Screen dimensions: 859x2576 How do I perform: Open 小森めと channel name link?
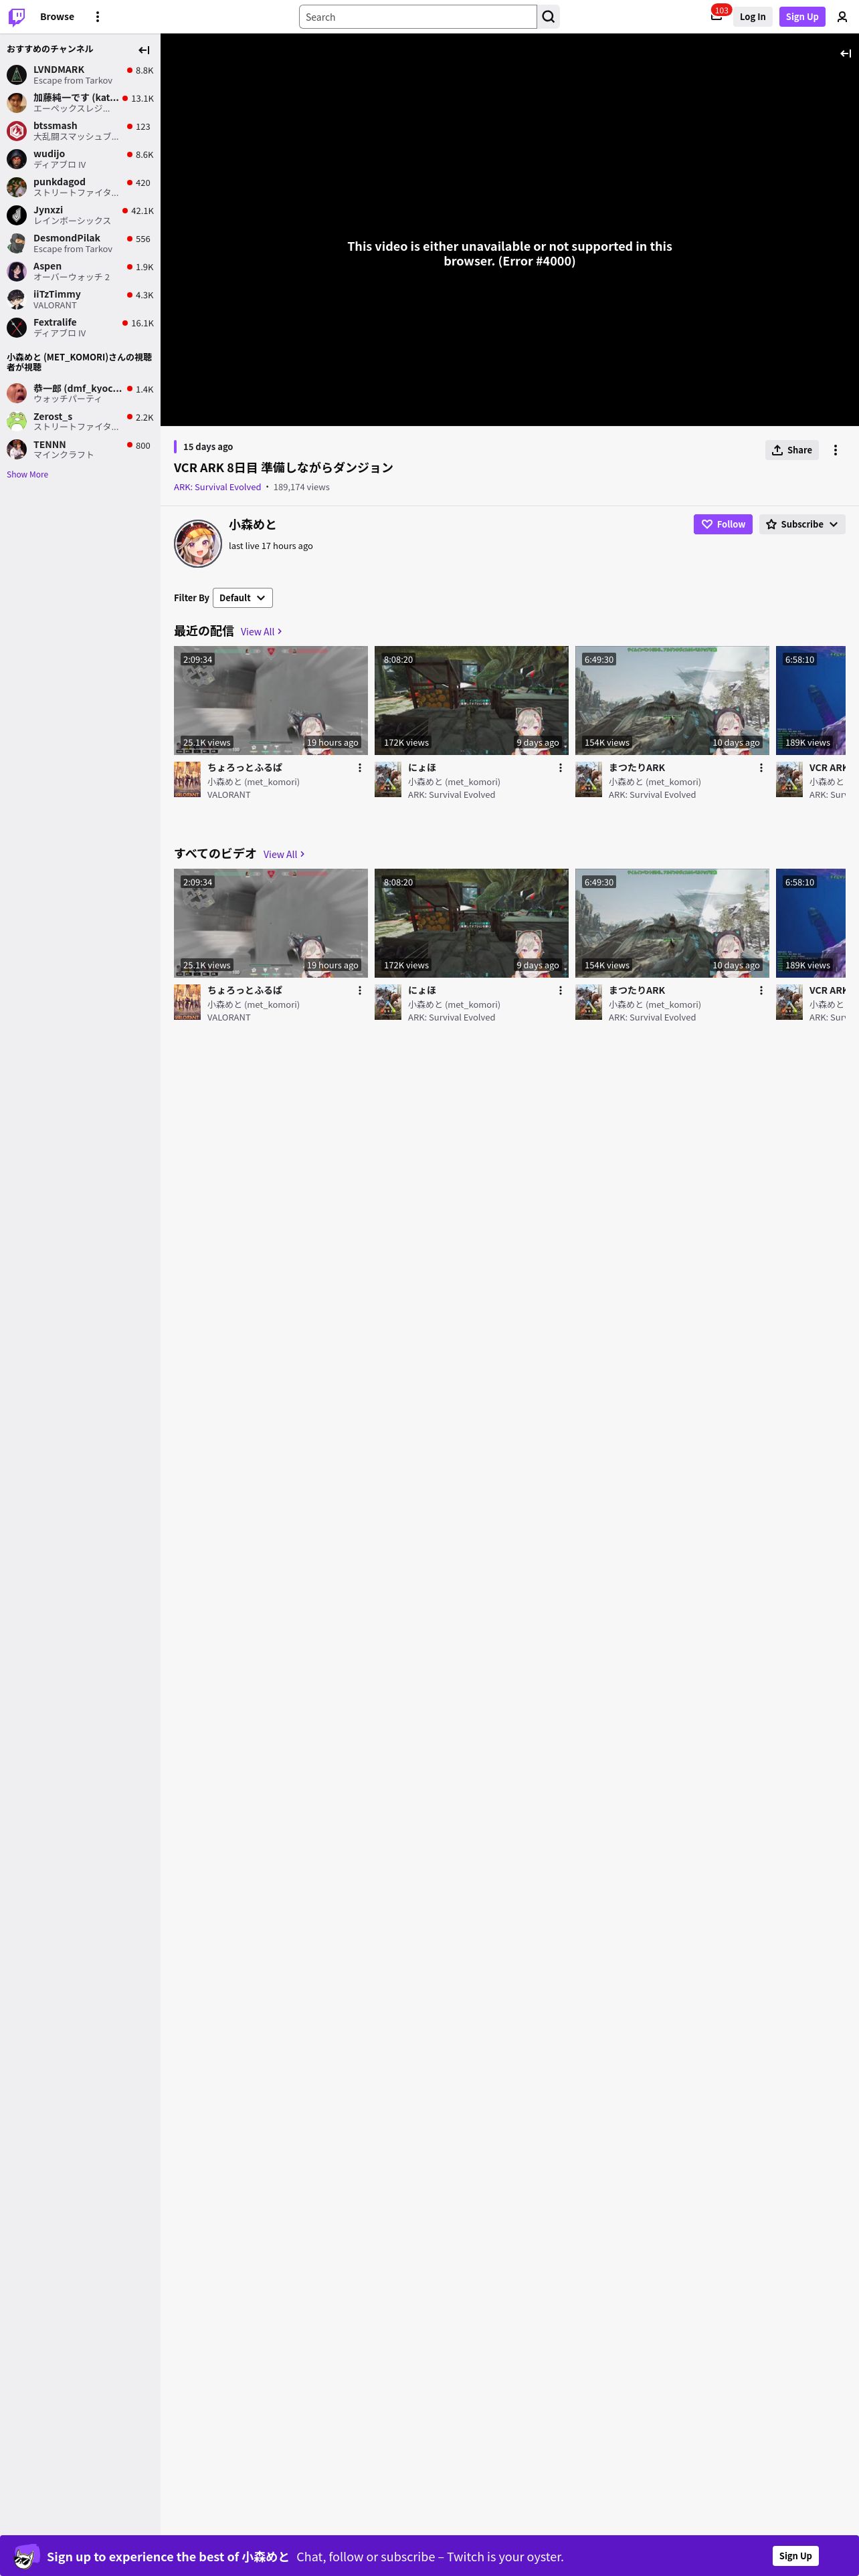(252, 525)
